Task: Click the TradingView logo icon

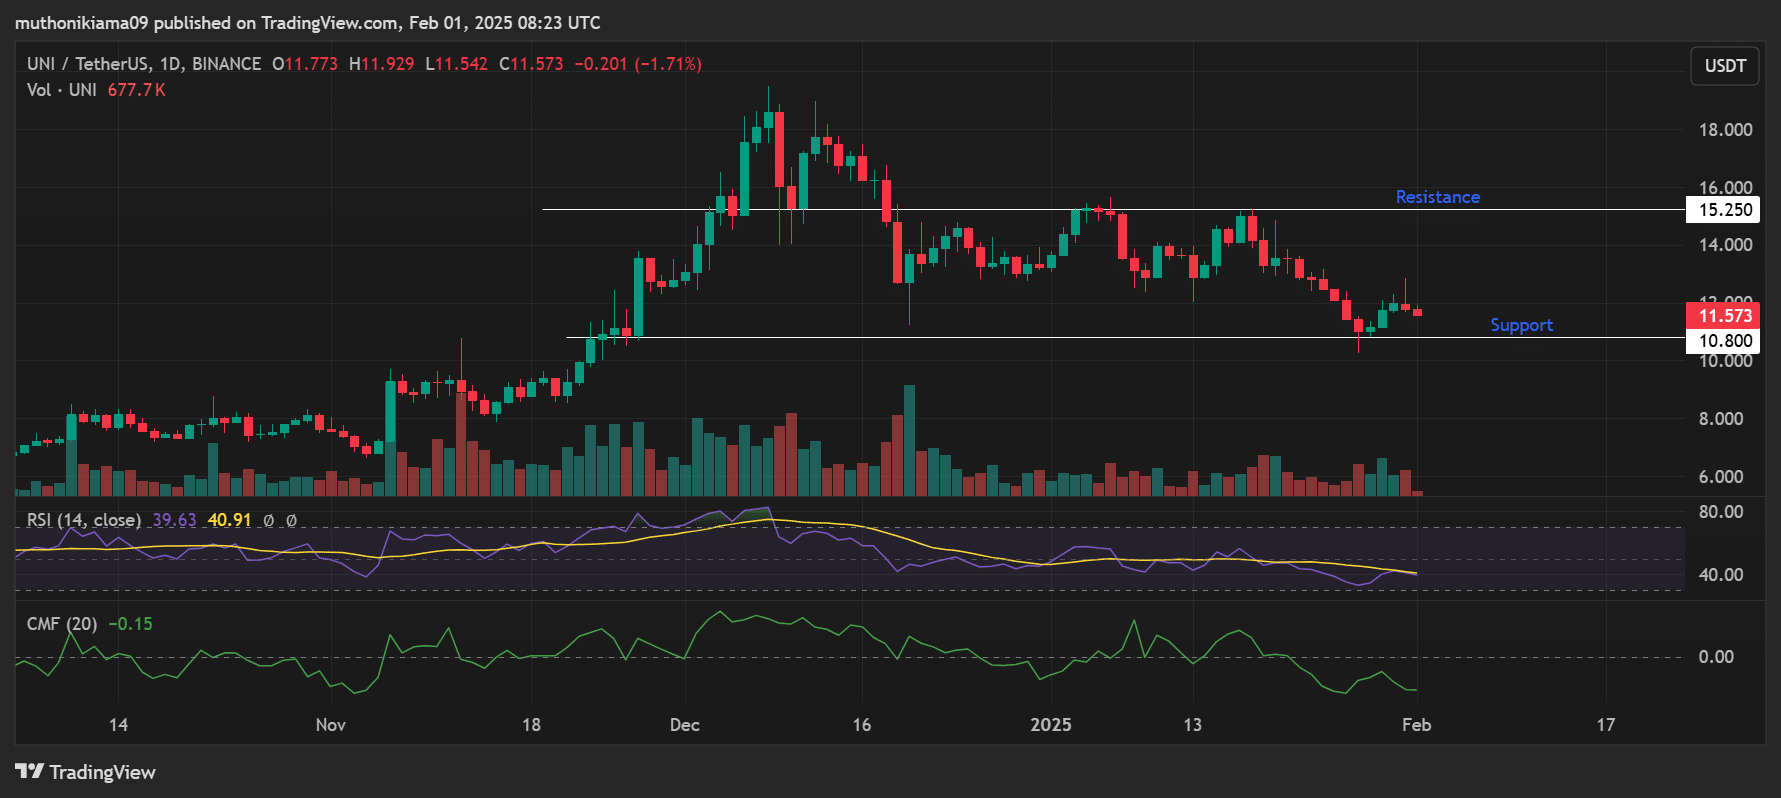Action: click(x=30, y=771)
